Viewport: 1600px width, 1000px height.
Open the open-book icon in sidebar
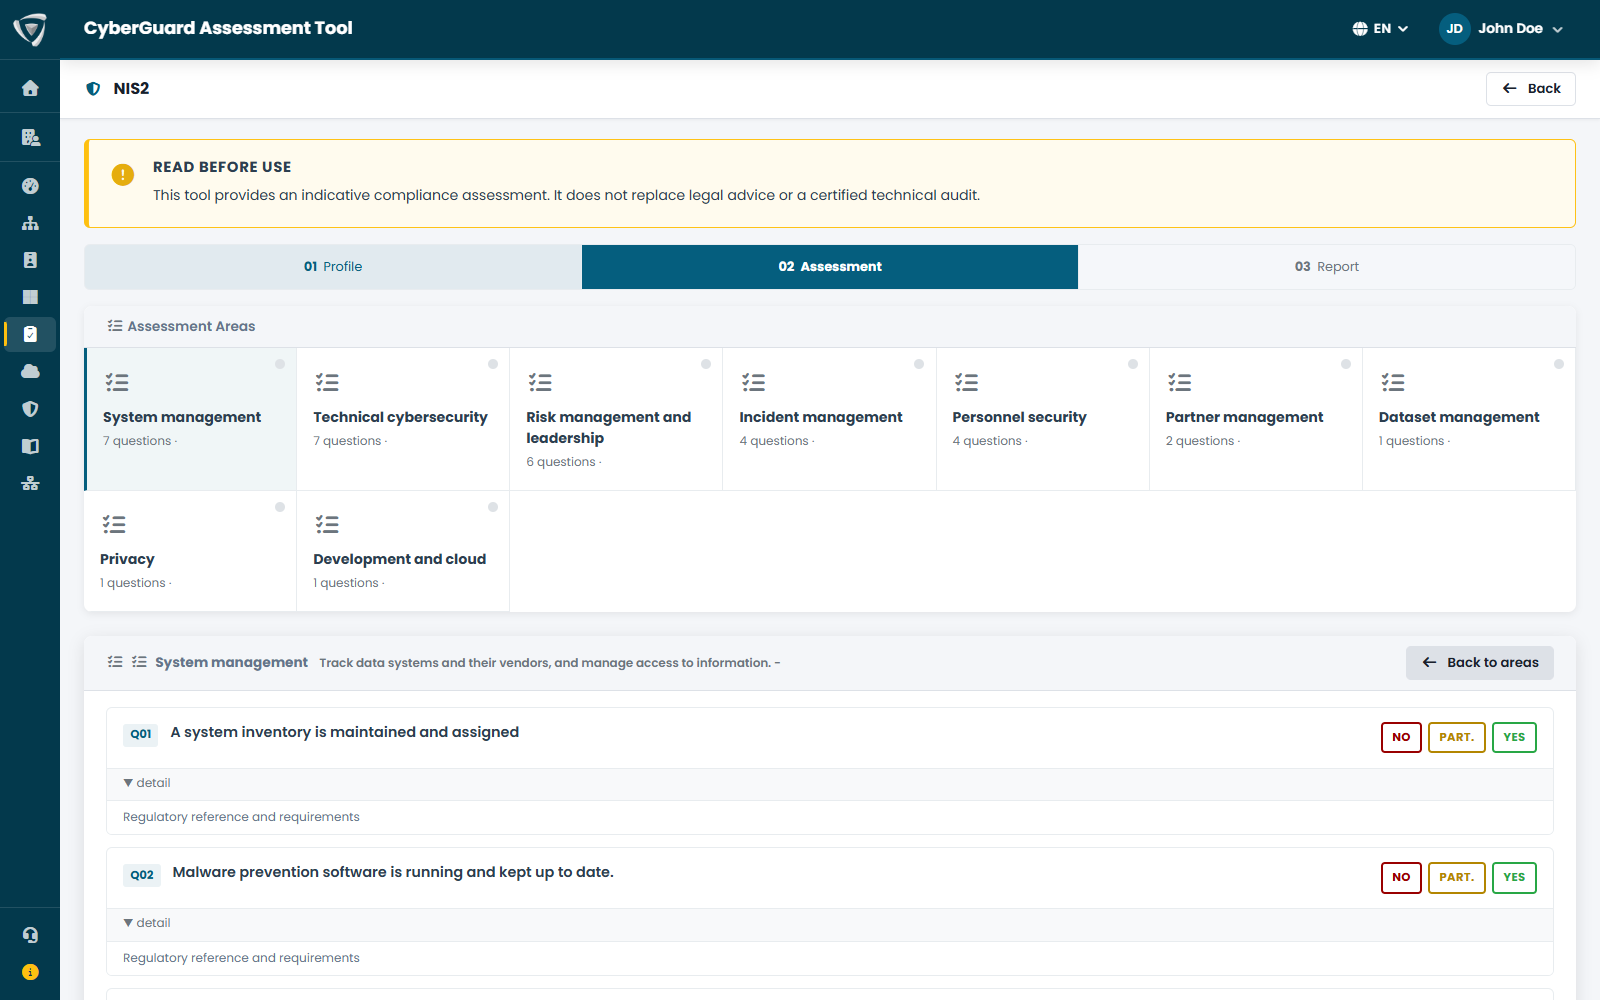click(30, 446)
